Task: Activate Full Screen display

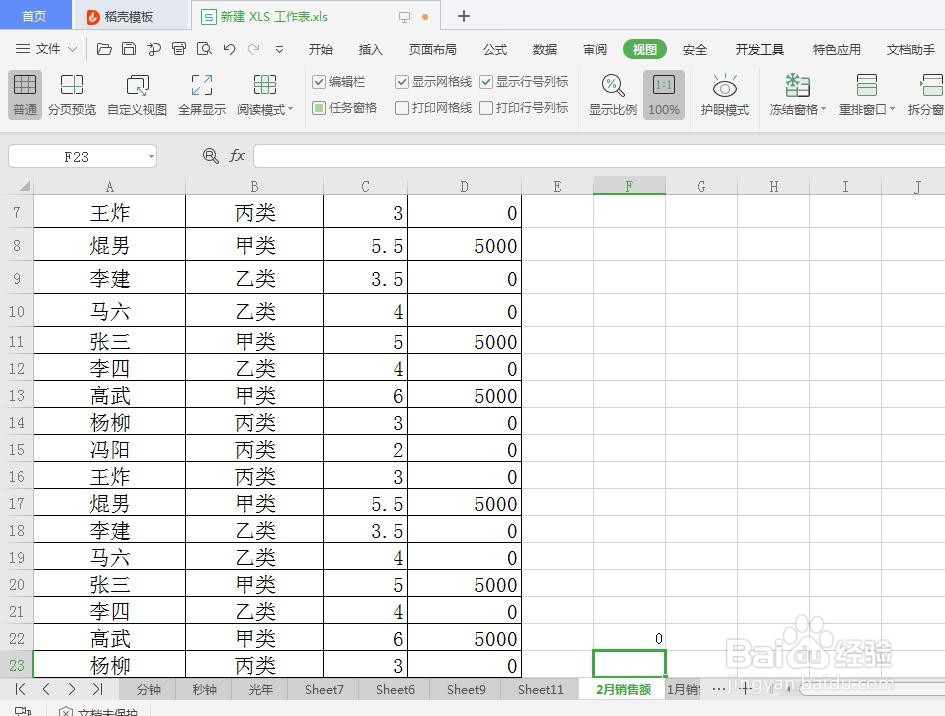Action: coord(201,95)
